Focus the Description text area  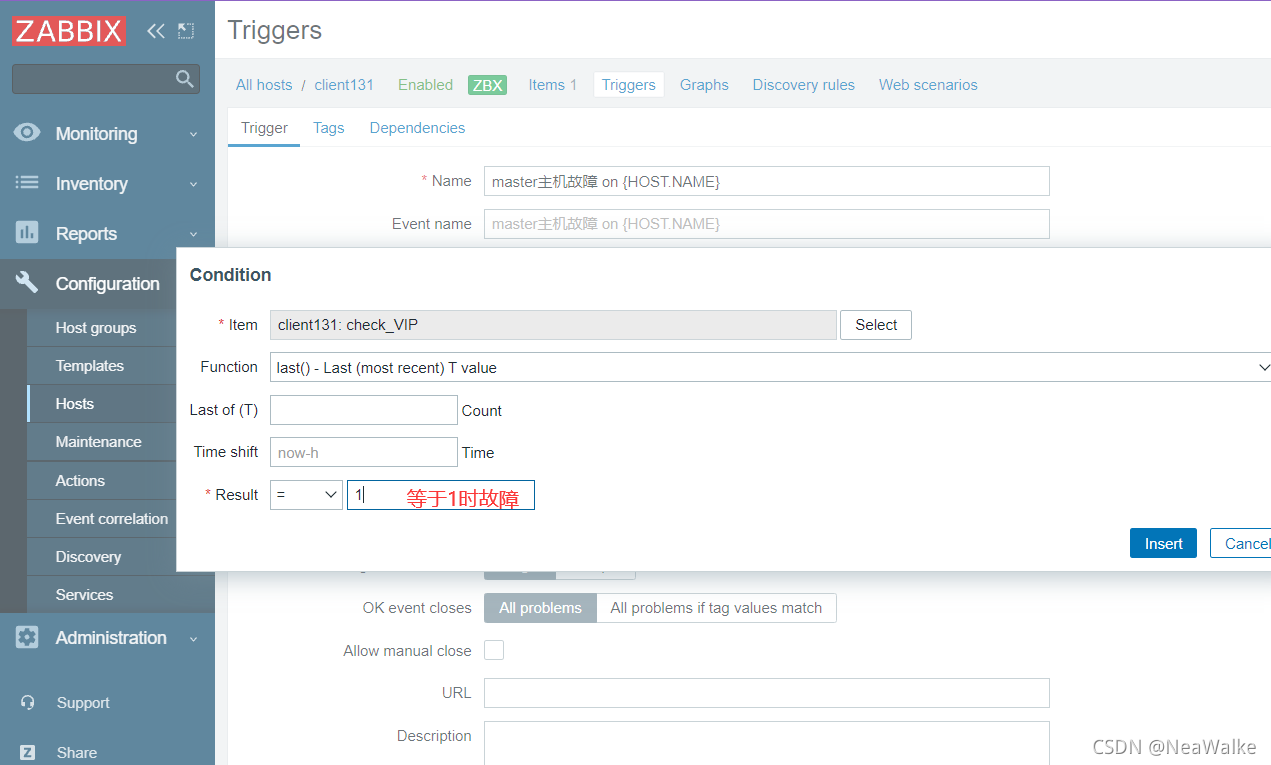tap(767, 743)
